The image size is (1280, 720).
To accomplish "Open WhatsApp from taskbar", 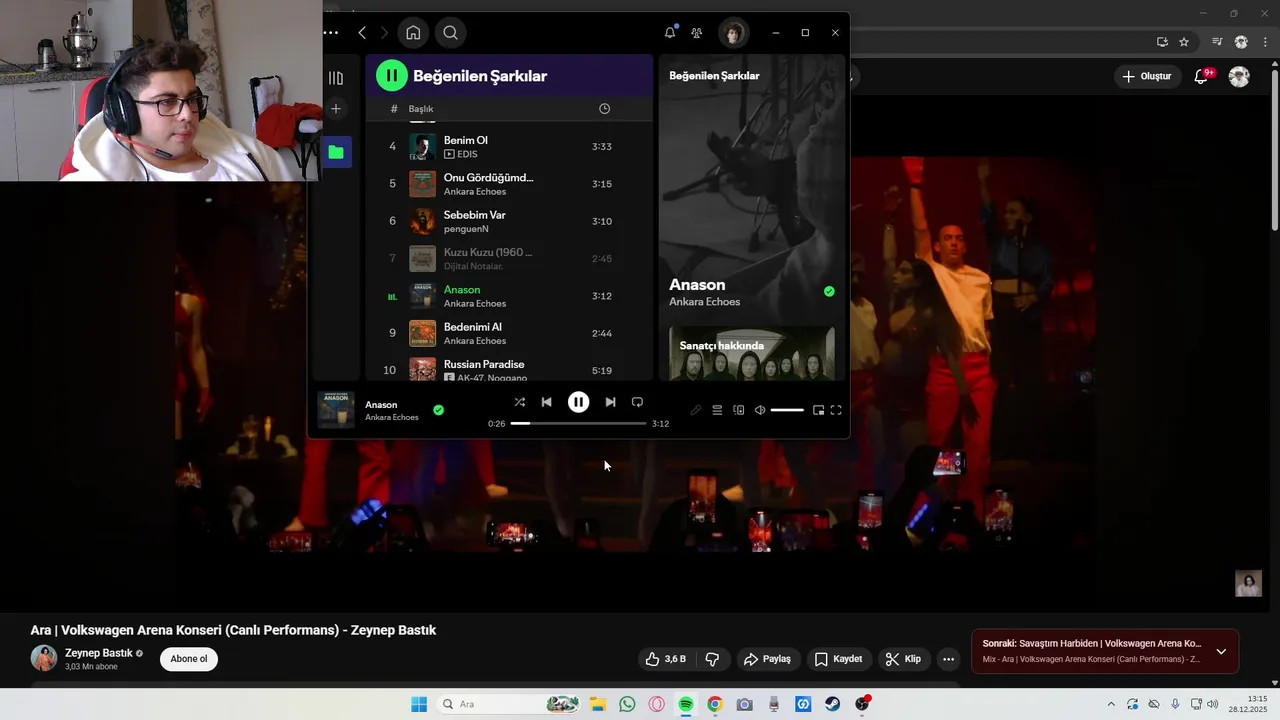I will 627,704.
